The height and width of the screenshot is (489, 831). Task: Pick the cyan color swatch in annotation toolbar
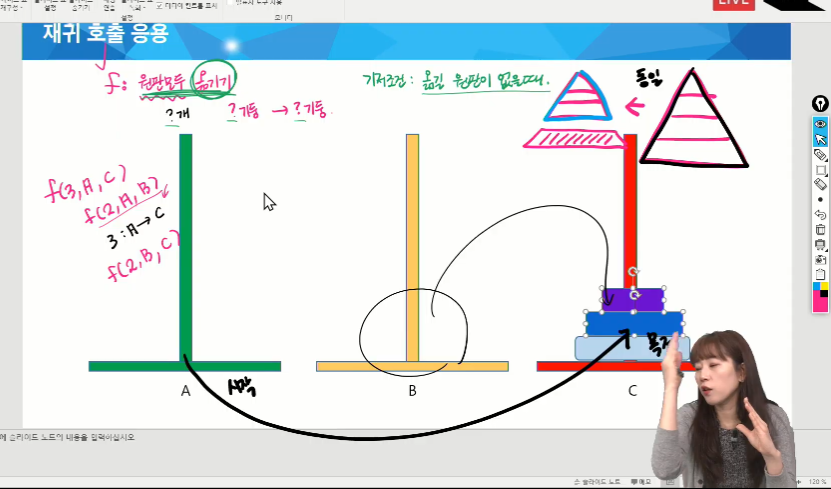point(817,286)
